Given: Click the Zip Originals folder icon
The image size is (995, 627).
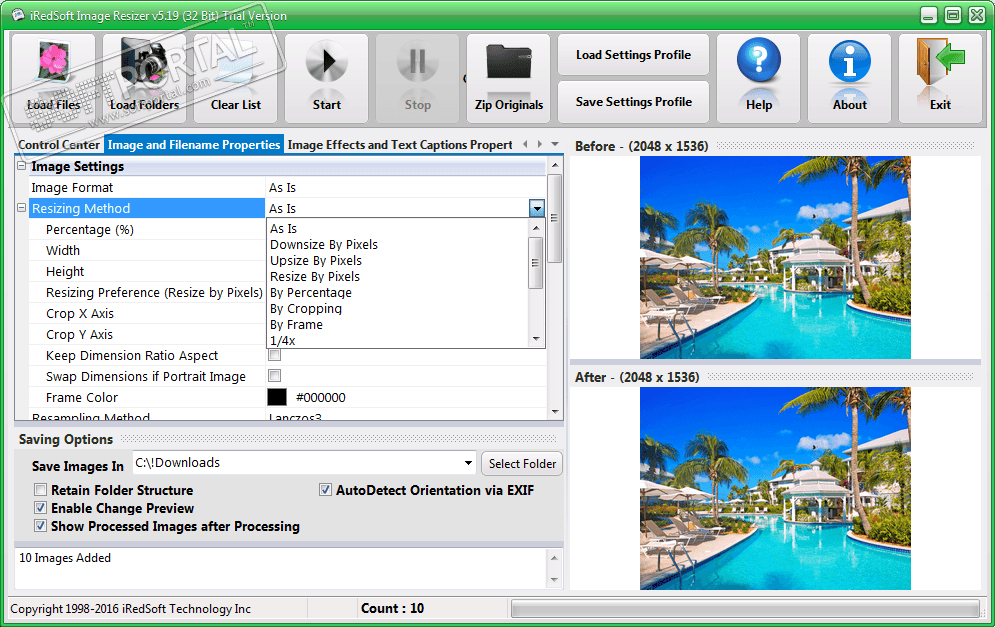Looking at the screenshot, I should (509, 62).
